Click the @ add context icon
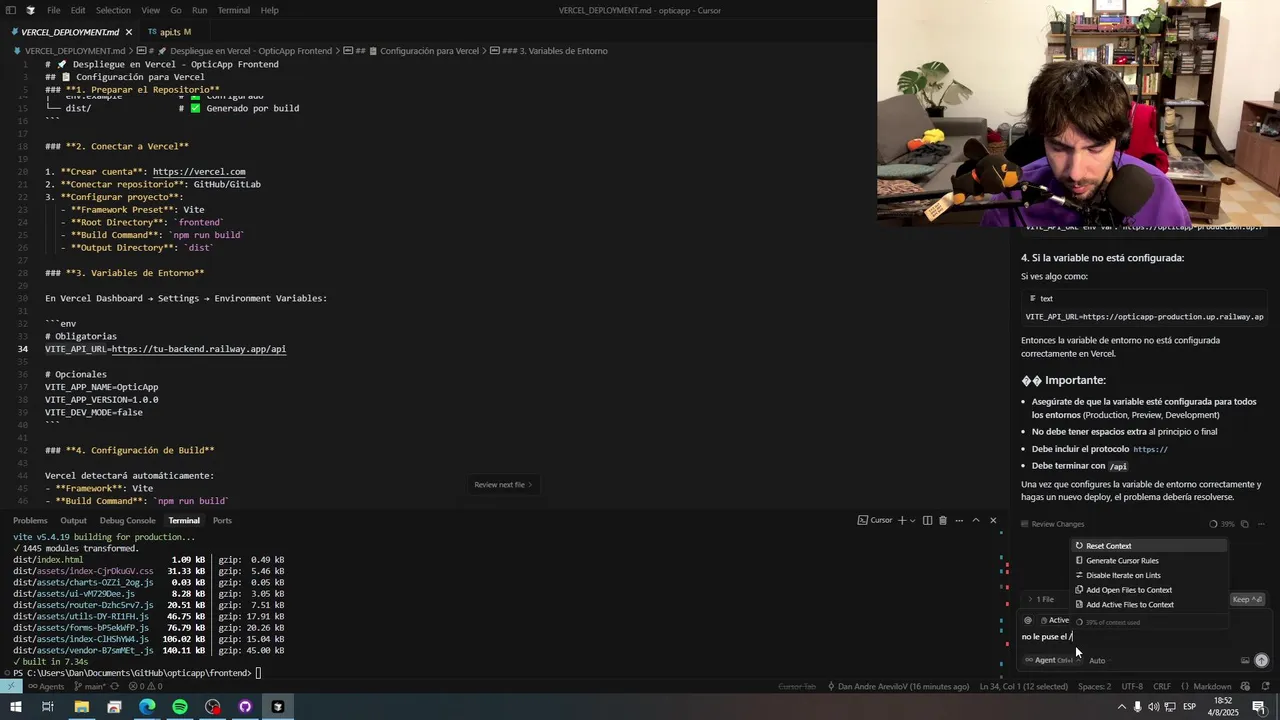Viewport: 1280px width, 720px height. pyautogui.click(x=1028, y=620)
